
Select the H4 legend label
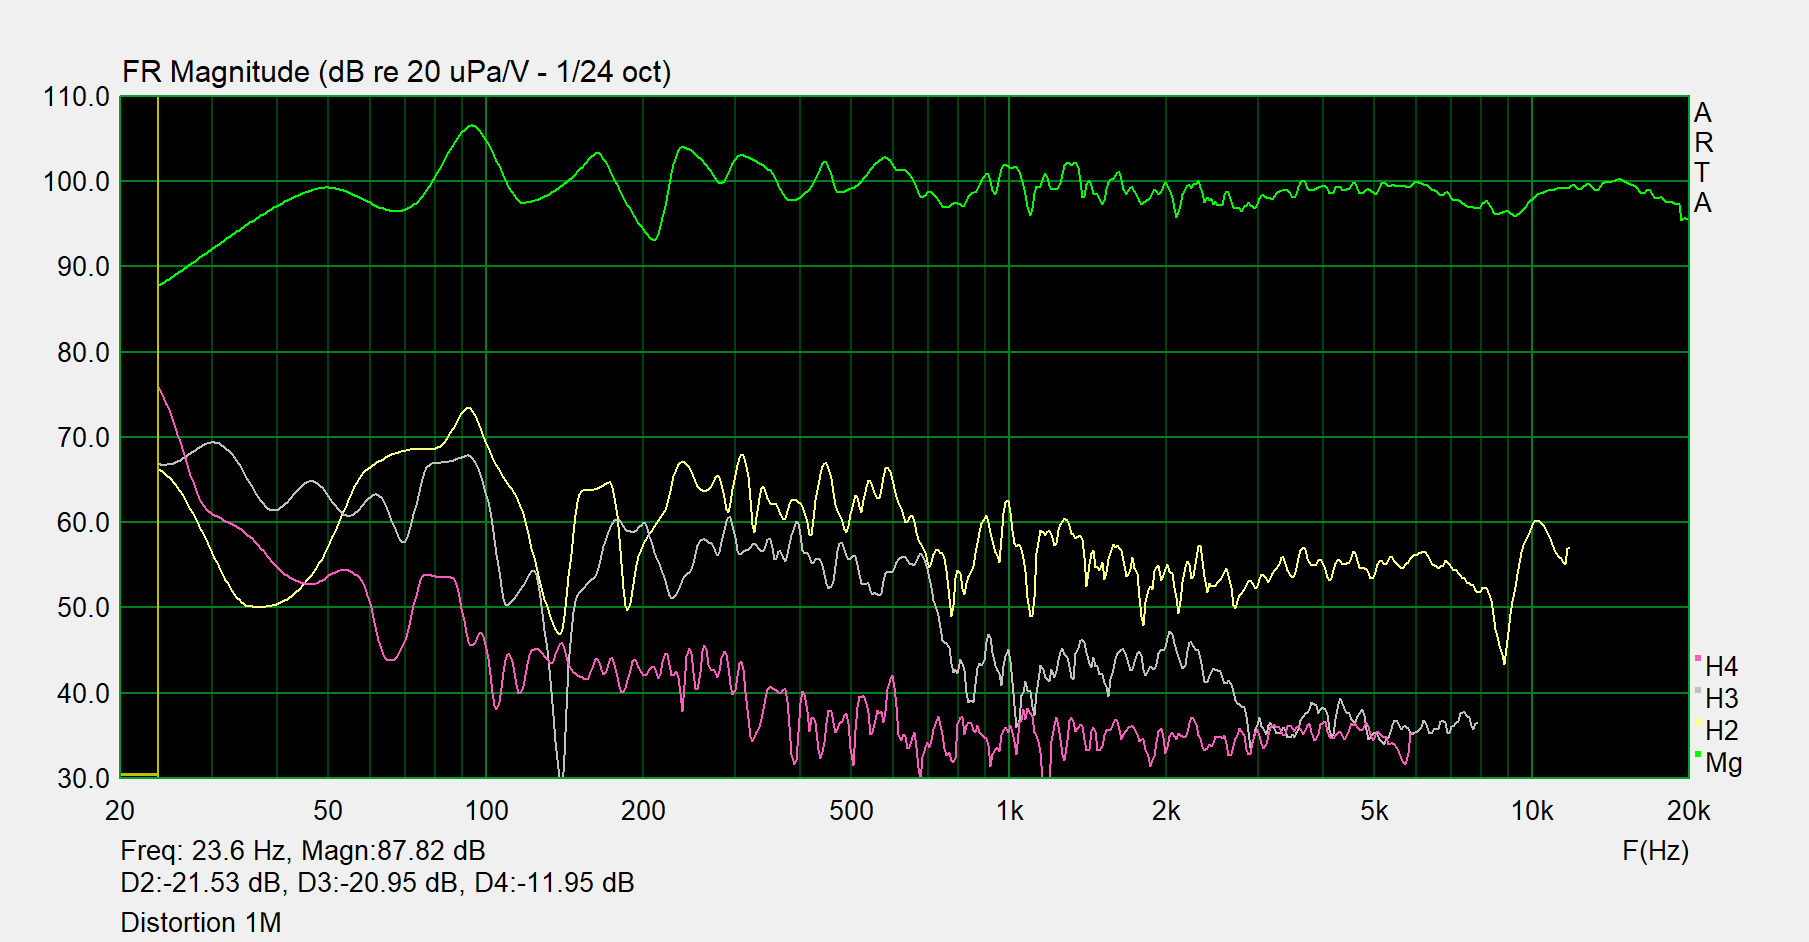tap(1722, 667)
